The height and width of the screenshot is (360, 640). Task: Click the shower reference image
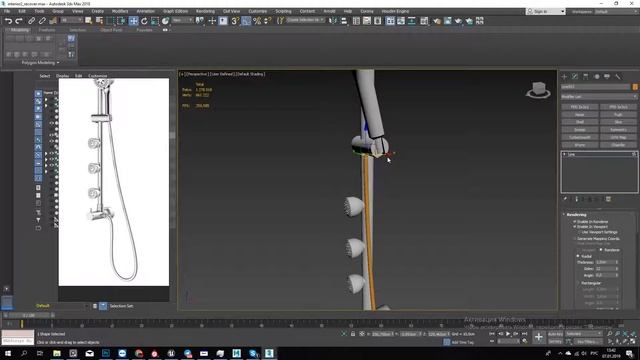pos(114,182)
